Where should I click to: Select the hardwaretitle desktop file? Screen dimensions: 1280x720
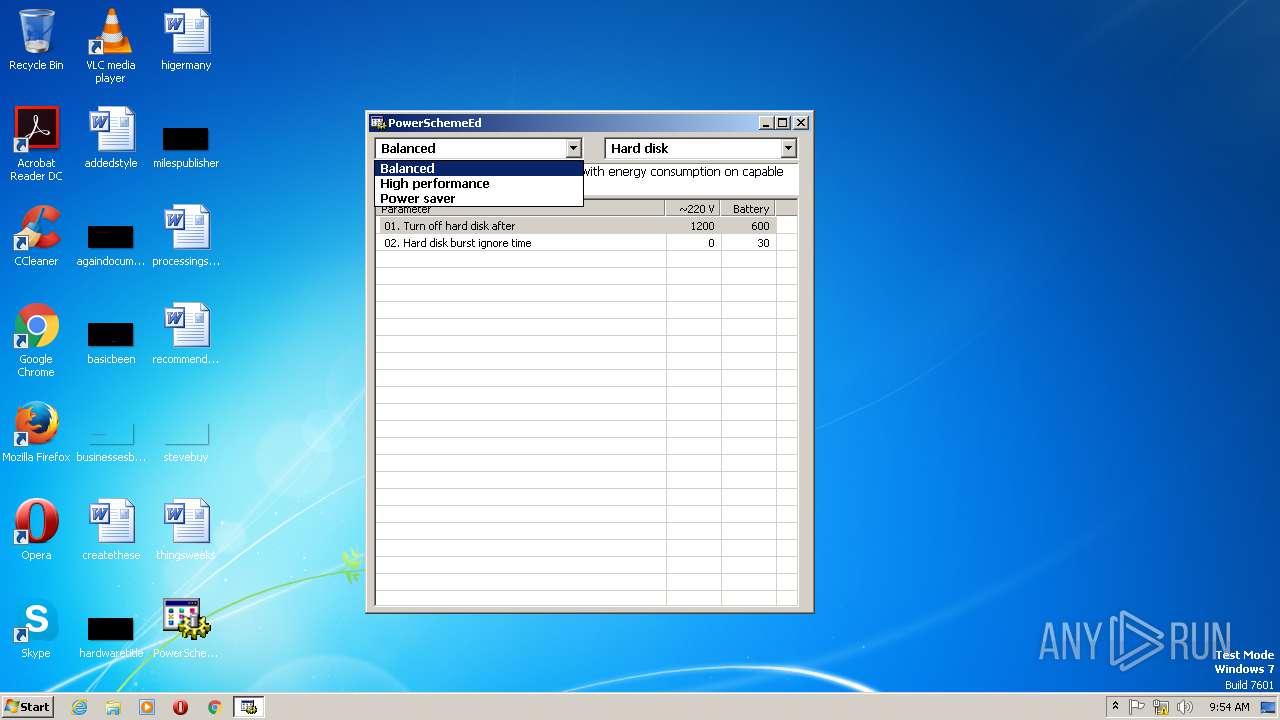click(111, 636)
